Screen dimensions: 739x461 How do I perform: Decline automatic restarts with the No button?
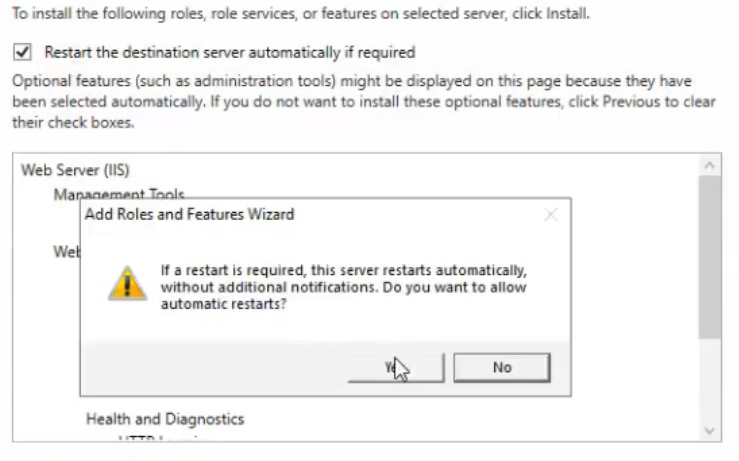(502, 368)
